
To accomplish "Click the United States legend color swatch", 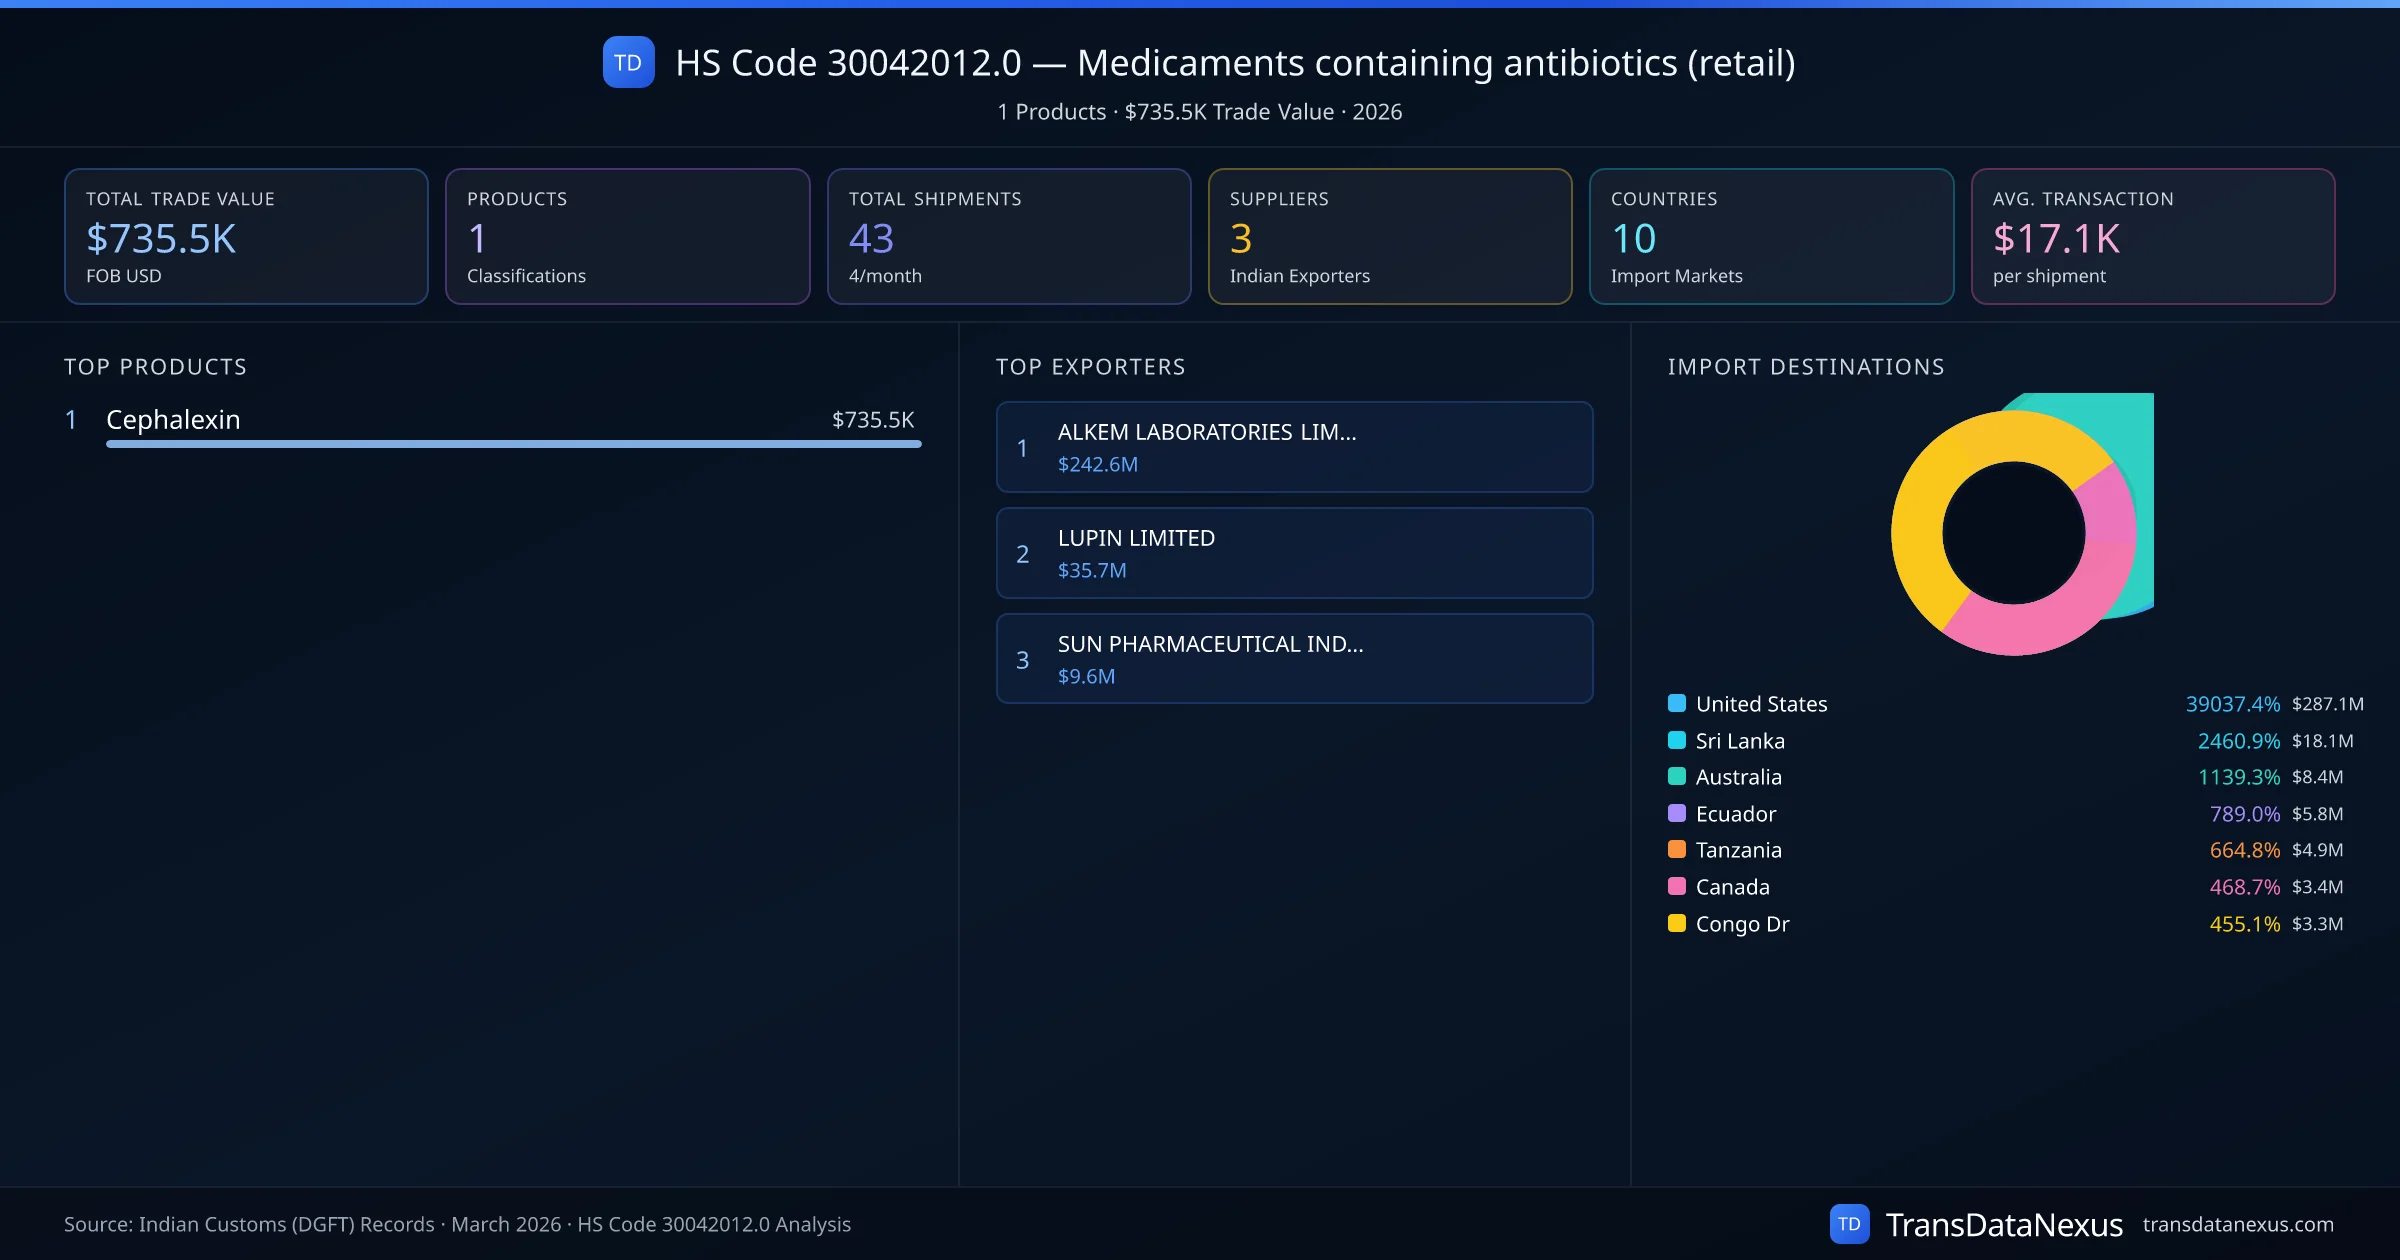I will 1677,703.
